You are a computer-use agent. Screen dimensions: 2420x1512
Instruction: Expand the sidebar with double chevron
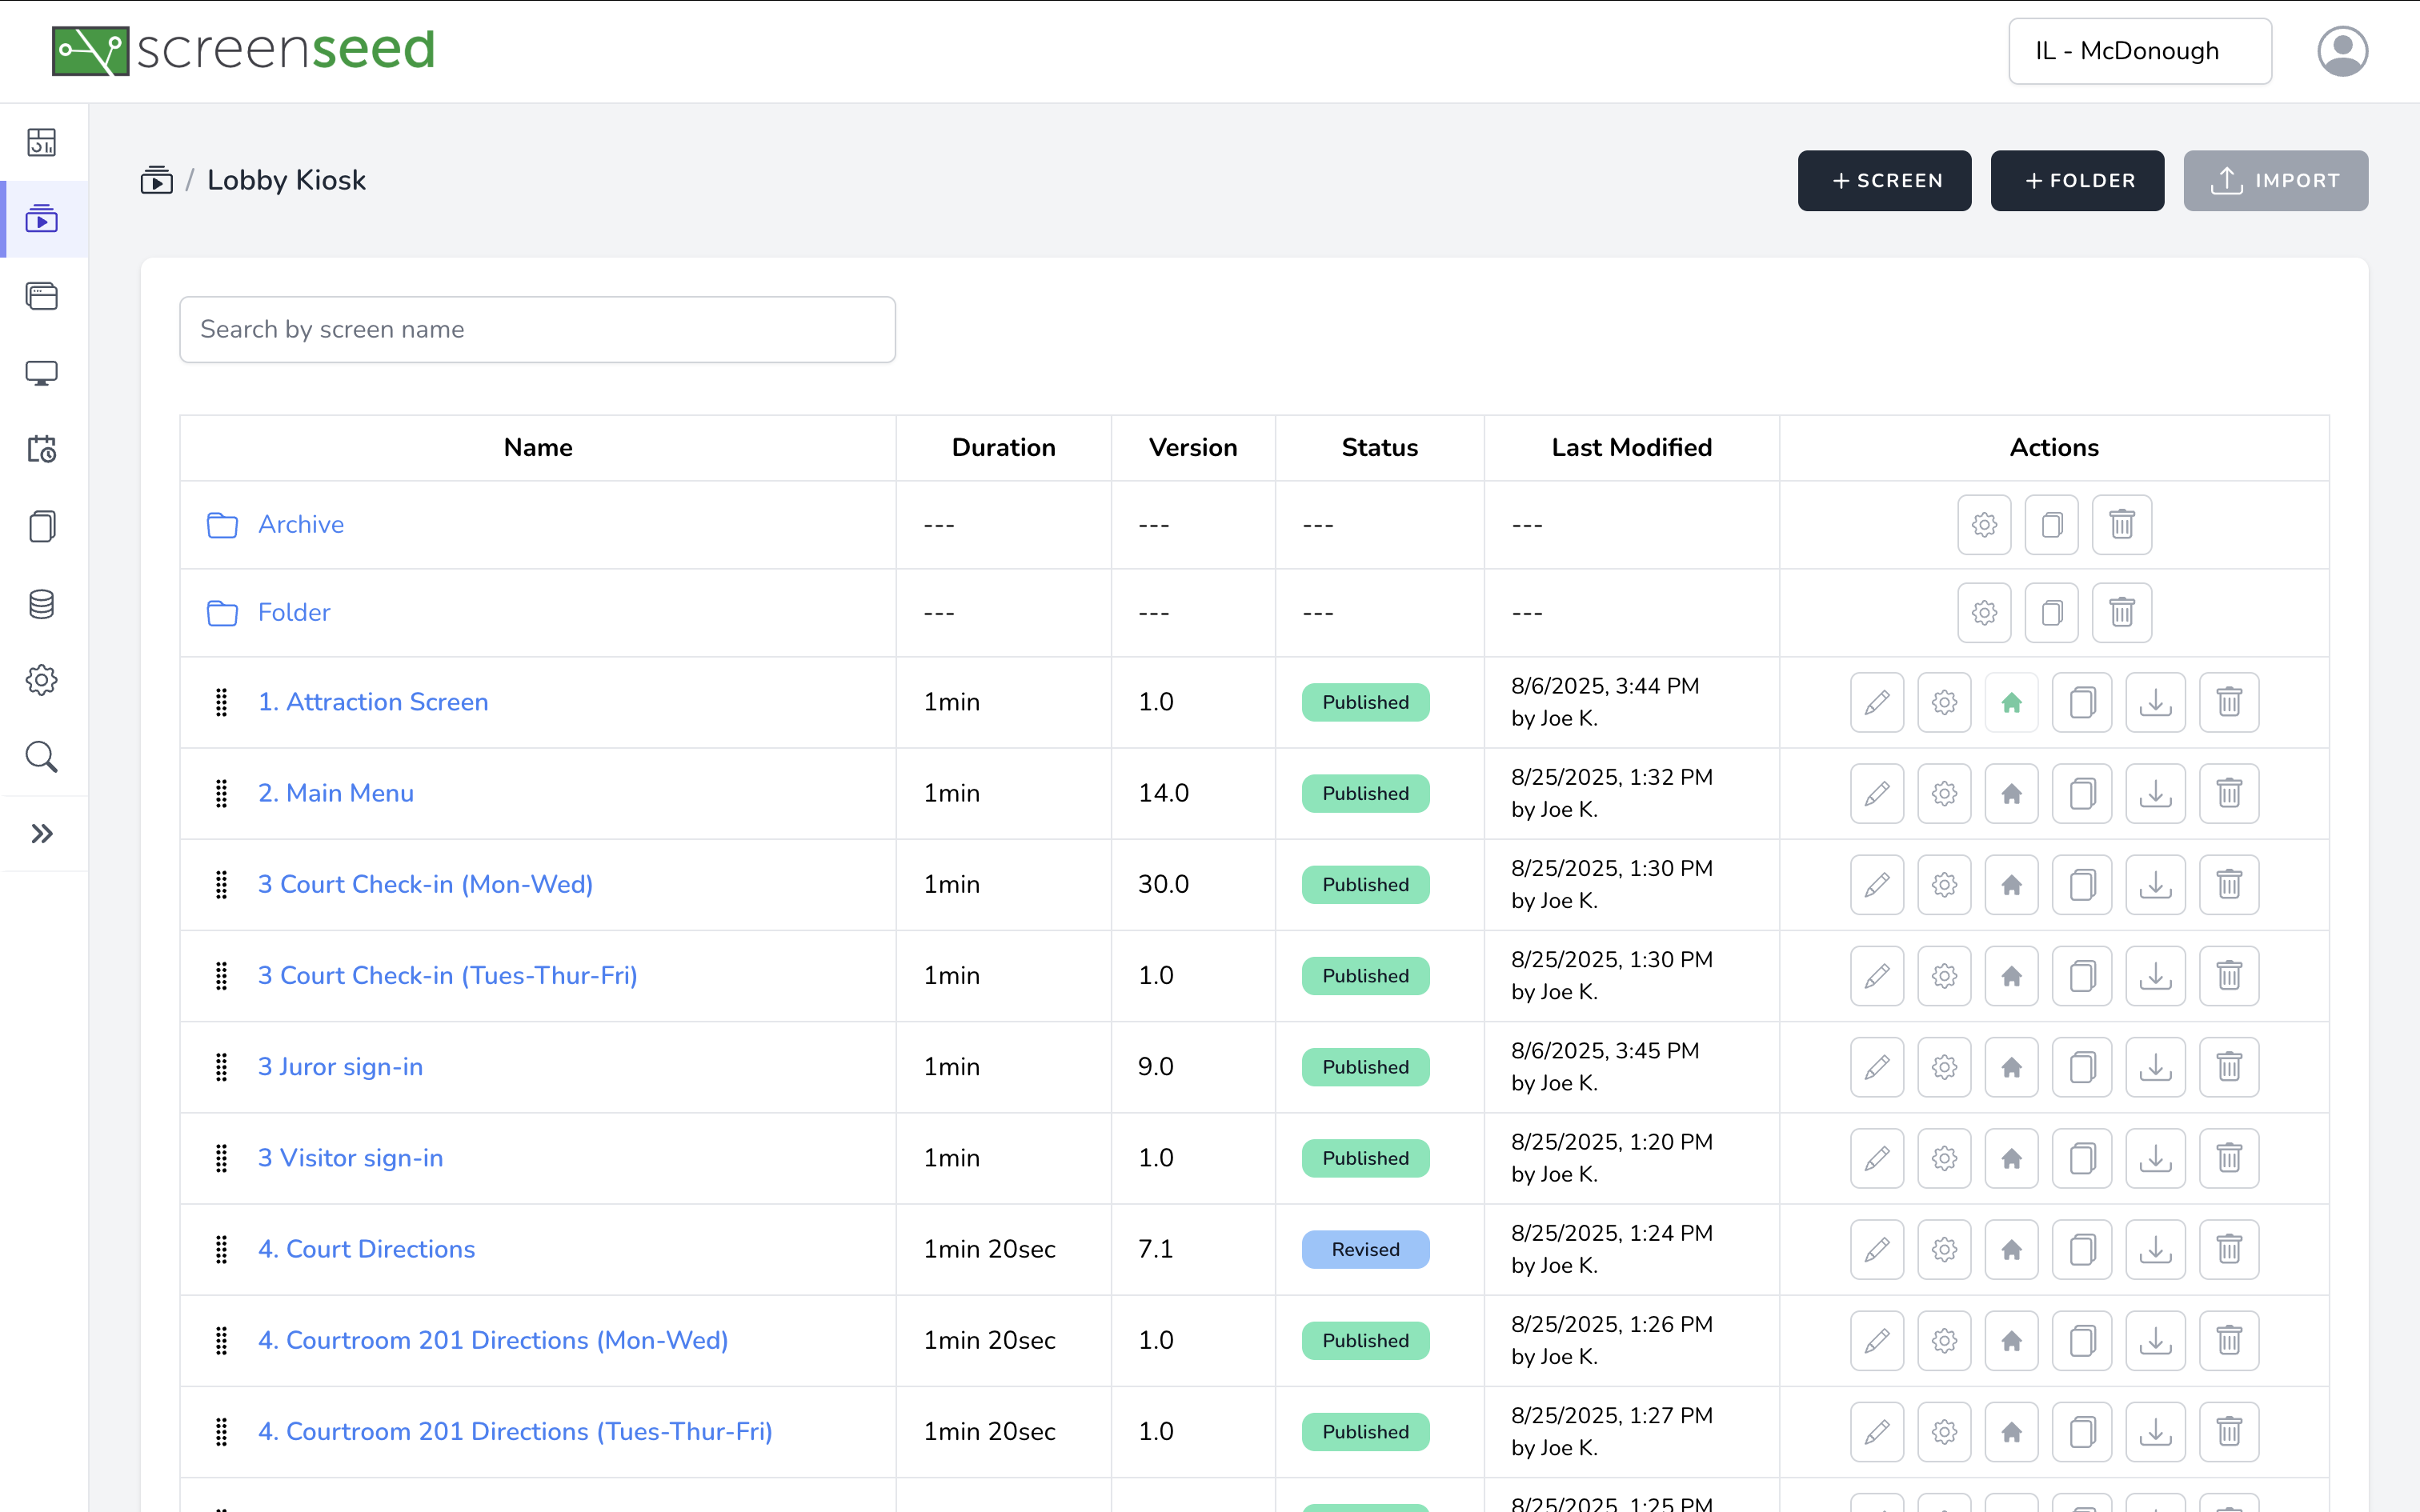coord(41,833)
